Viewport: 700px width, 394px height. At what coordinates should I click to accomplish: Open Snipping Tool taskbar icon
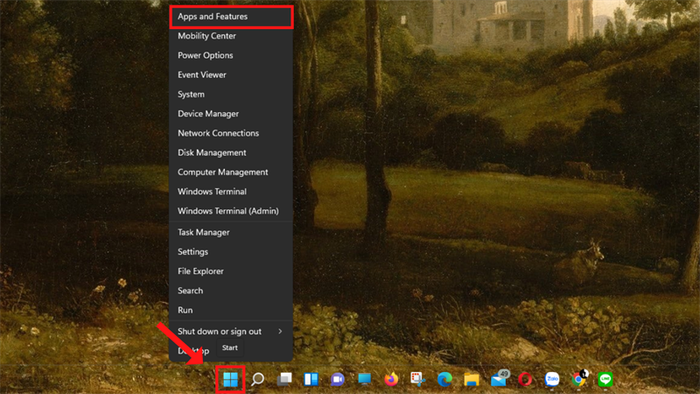pyautogui.click(x=418, y=379)
